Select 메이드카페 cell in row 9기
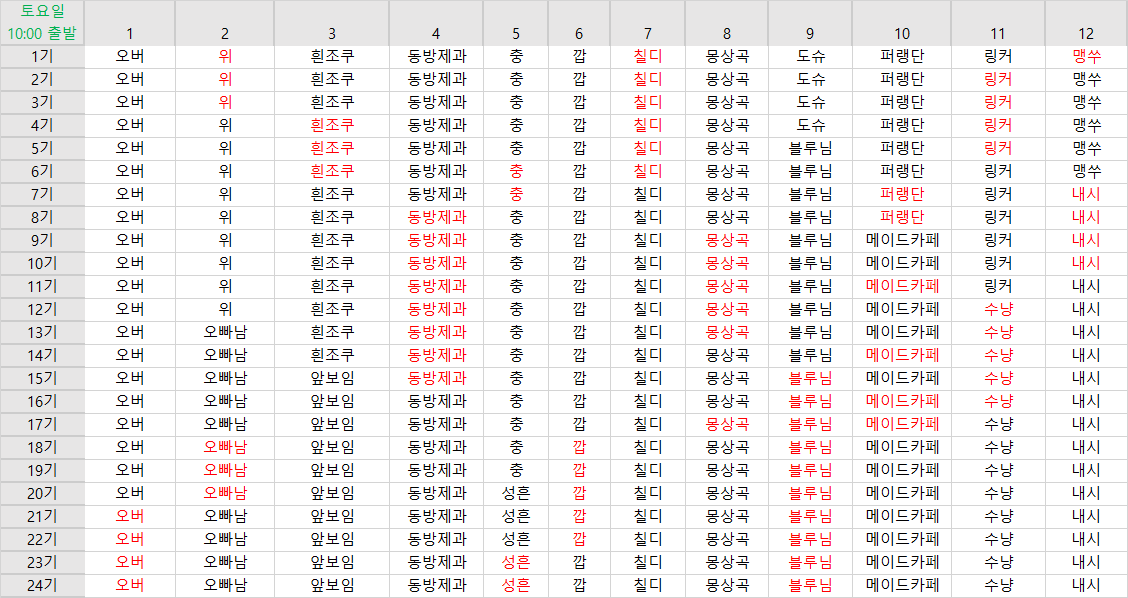 [902, 240]
